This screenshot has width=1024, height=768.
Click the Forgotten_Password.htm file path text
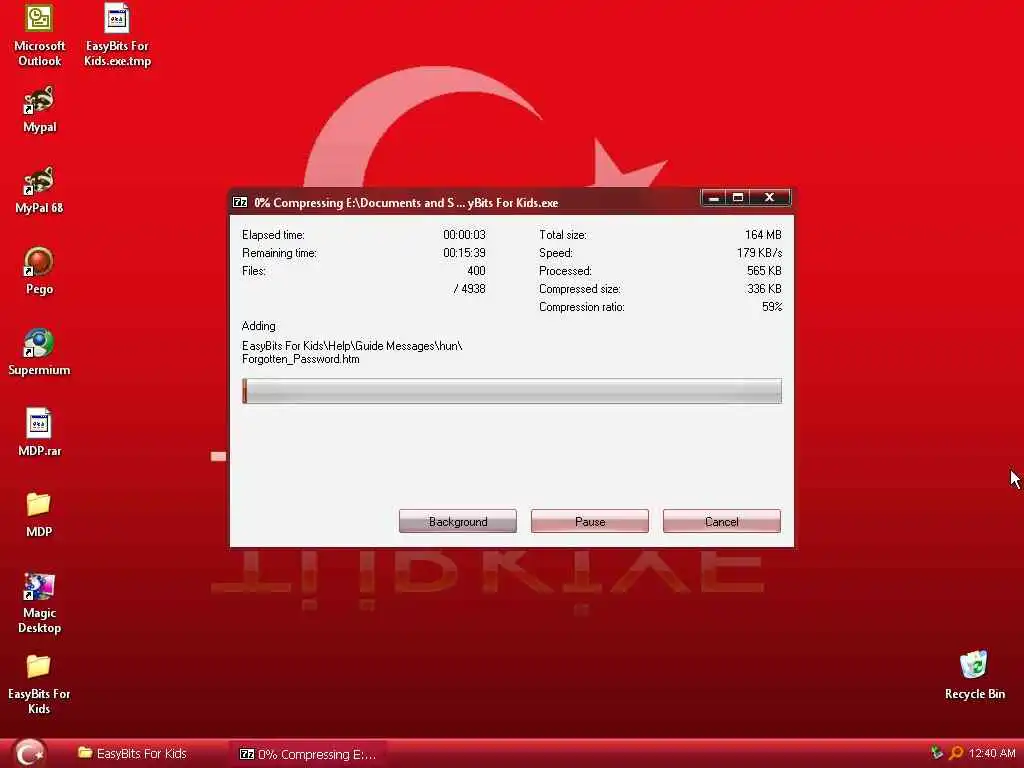[352, 352]
